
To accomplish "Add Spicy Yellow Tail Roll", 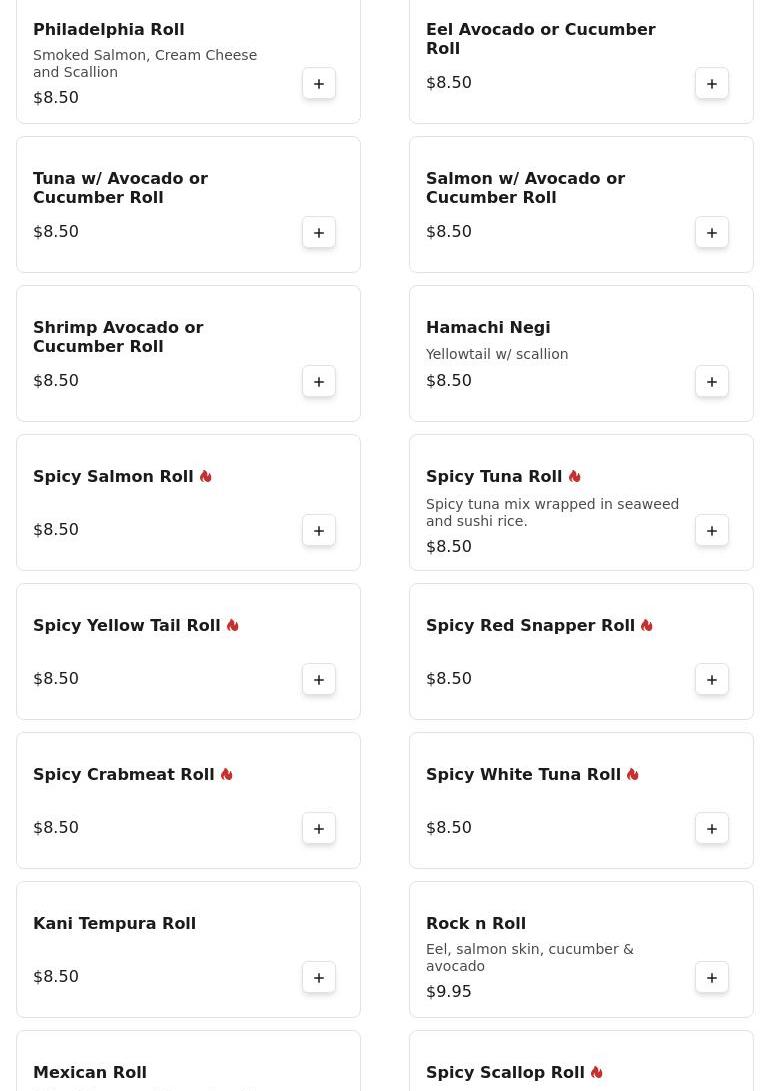I will pos(319,680).
